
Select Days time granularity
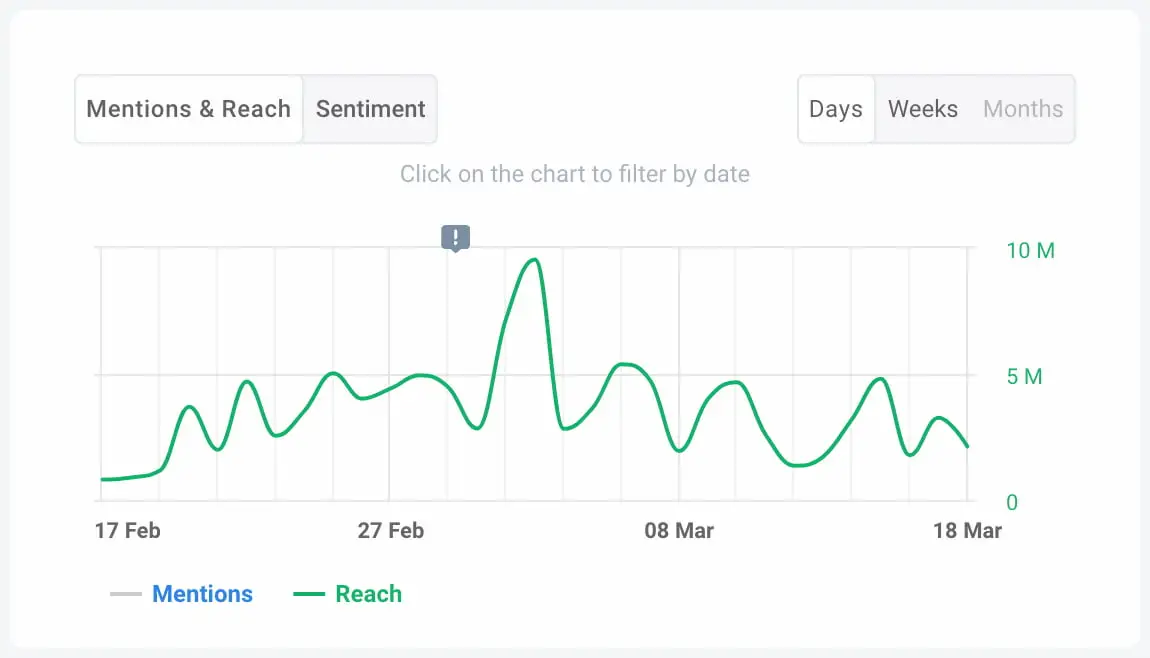tap(836, 109)
